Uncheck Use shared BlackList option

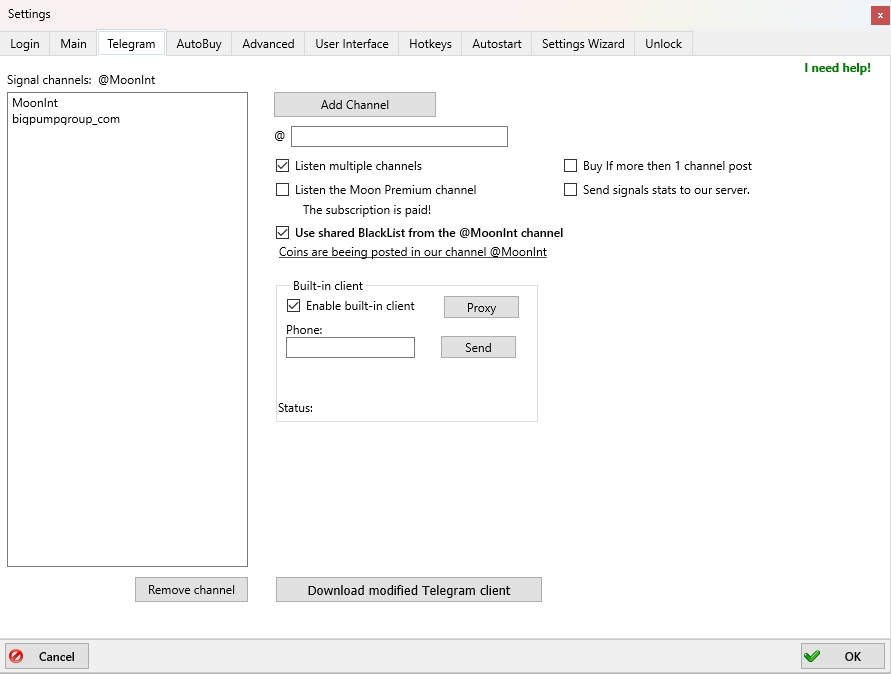point(282,233)
